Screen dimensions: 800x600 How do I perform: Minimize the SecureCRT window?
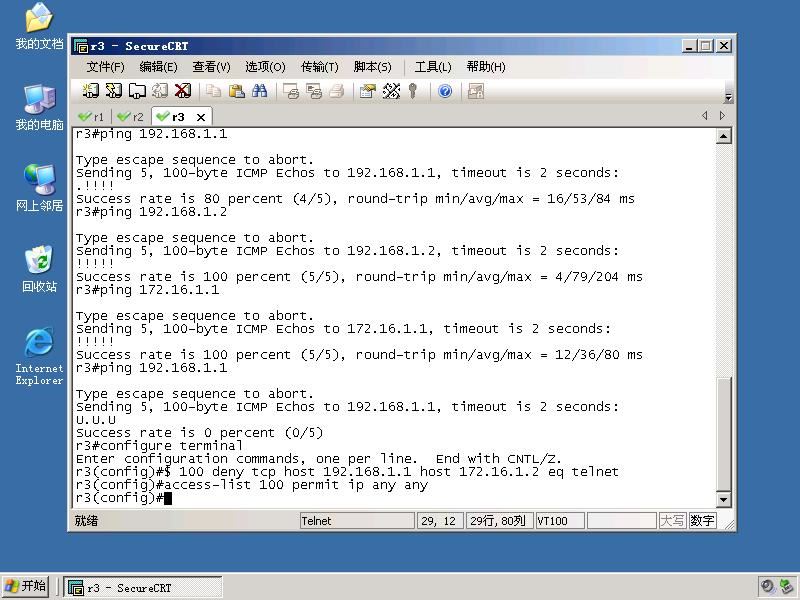pyautogui.click(x=689, y=46)
